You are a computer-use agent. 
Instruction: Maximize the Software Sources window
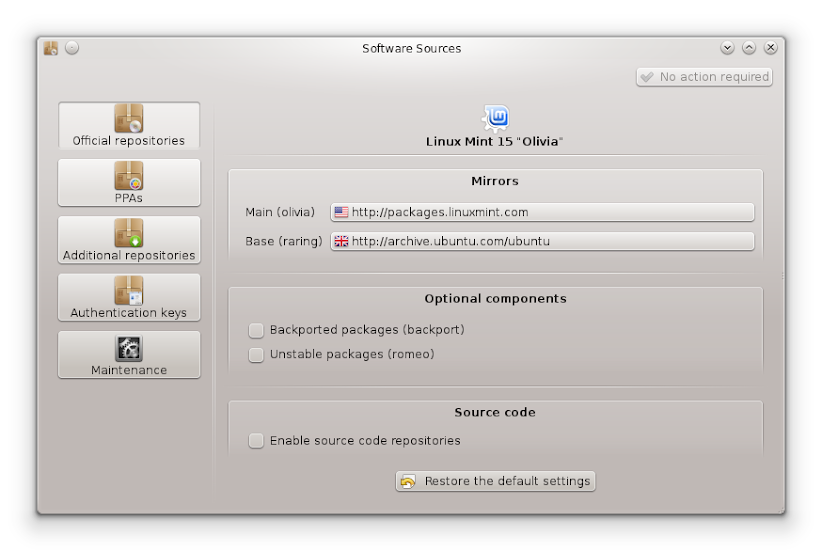(x=749, y=48)
